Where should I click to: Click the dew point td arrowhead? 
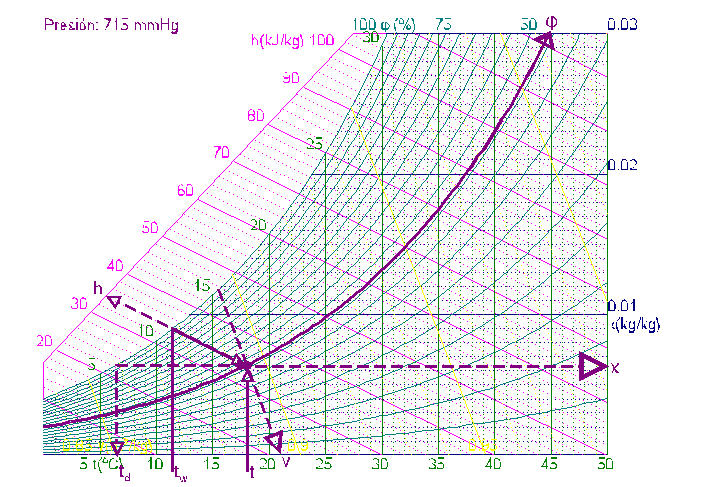pos(117,447)
